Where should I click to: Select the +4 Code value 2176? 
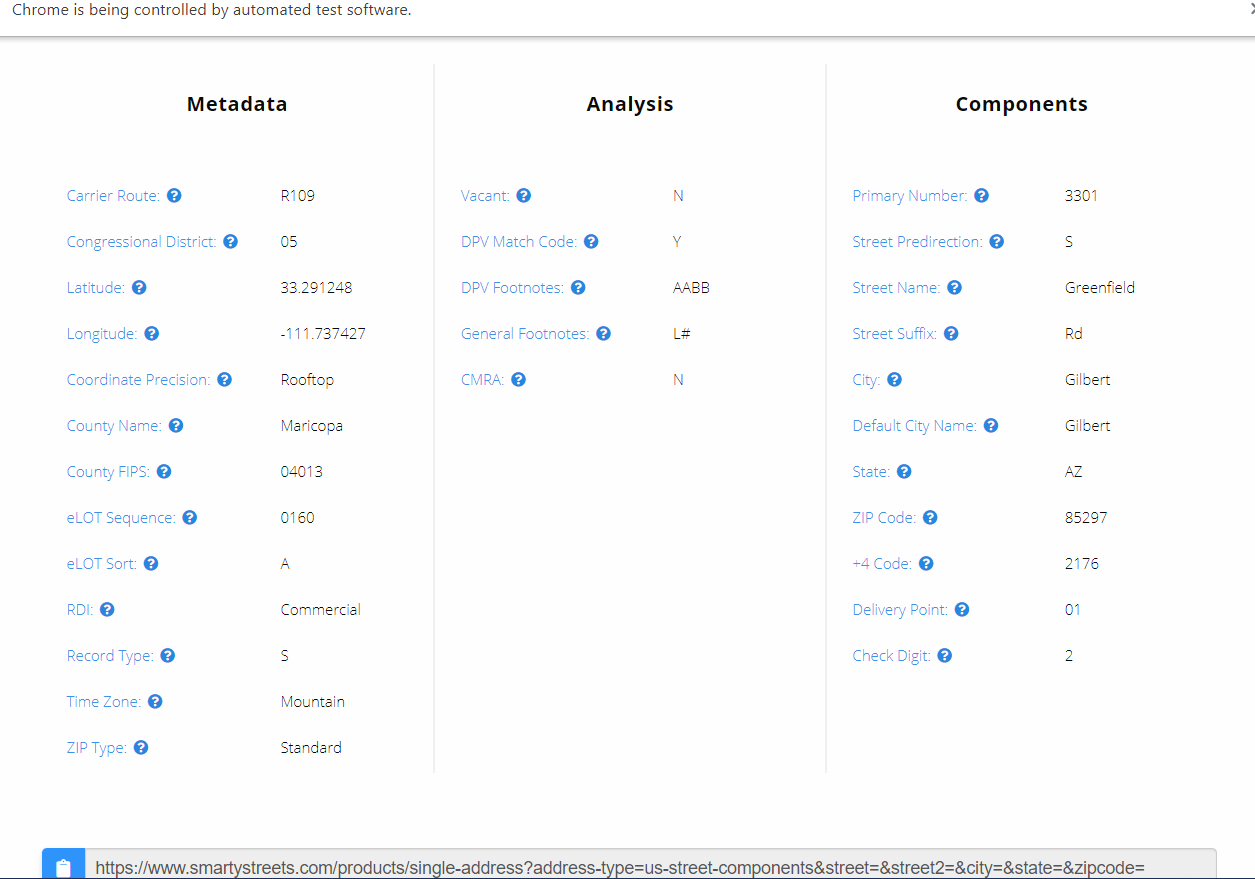pyautogui.click(x=1082, y=564)
